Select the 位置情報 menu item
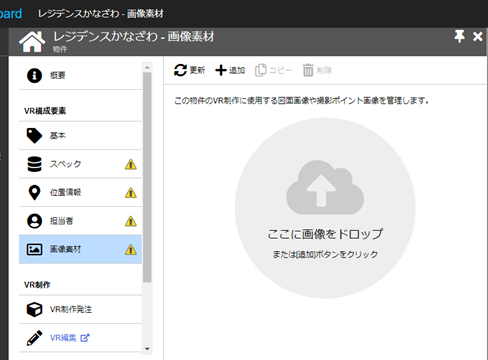488x360 pixels. point(80,192)
